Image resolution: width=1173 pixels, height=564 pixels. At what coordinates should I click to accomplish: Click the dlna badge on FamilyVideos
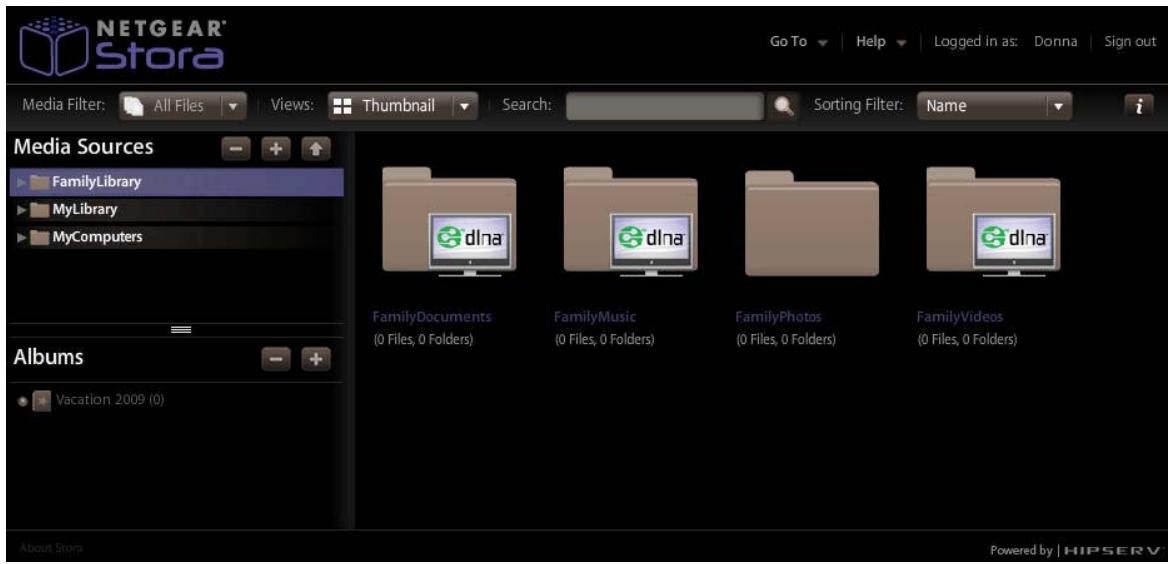[x=1014, y=244]
